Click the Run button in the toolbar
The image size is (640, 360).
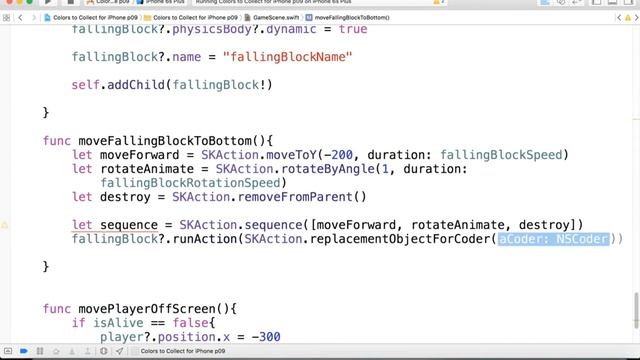click(47, 2)
